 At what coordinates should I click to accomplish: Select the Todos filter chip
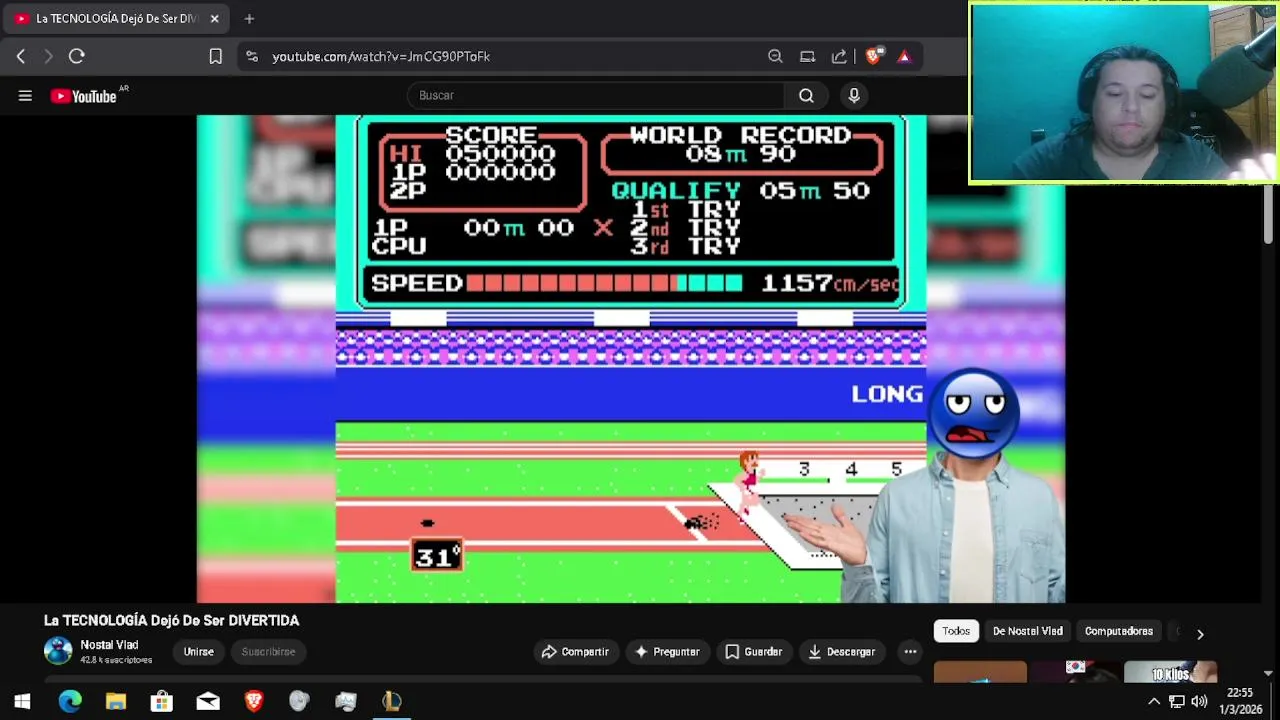[x=956, y=631]
